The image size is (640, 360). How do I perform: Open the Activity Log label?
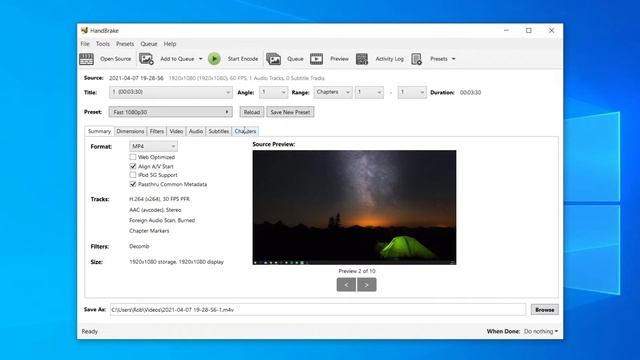pos(389,59)
